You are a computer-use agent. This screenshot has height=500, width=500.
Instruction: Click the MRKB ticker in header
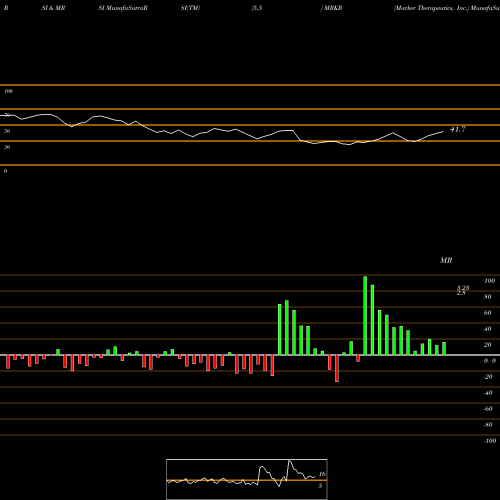(x=333, y=8)
